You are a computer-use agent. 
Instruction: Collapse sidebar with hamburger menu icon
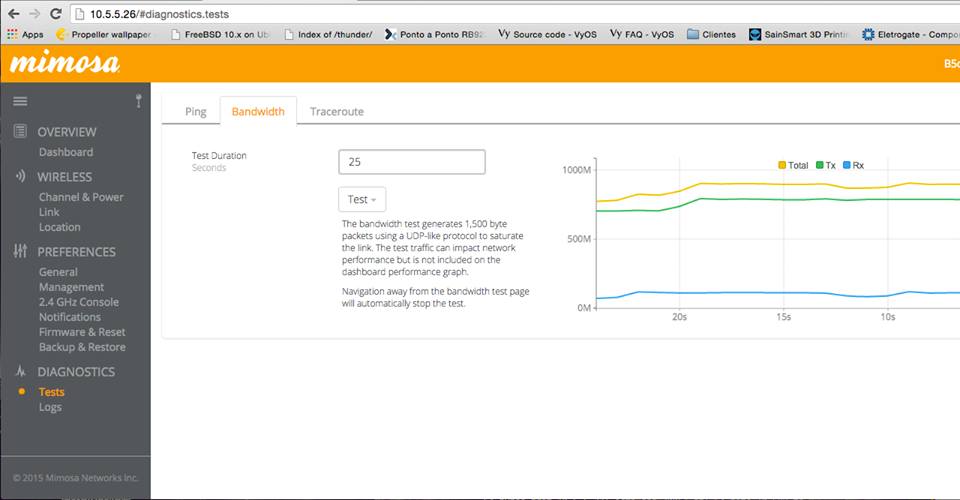20,101
